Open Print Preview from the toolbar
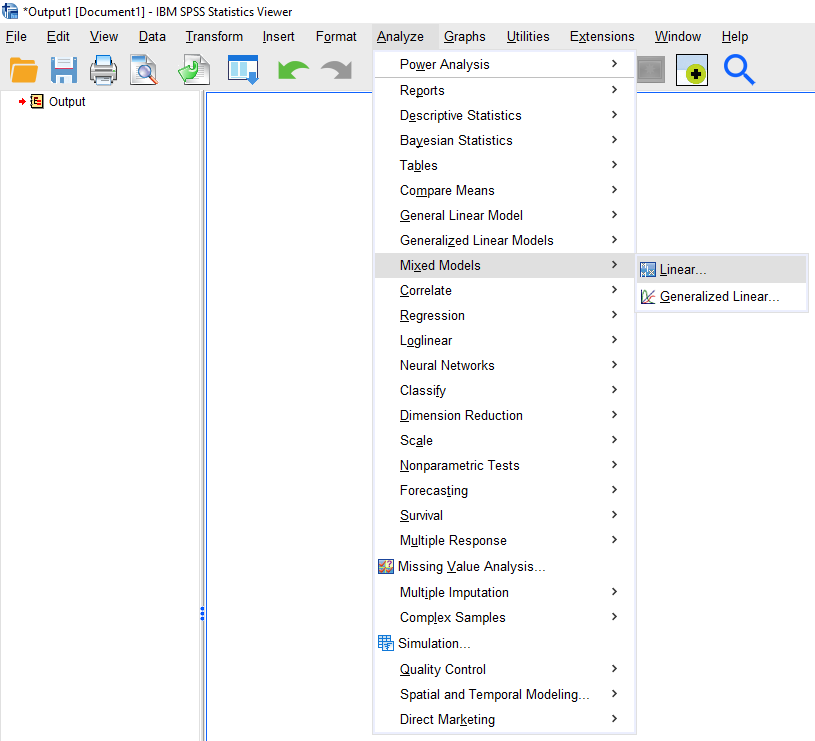Image resolution: width=815 pixels, height=741 pixels. click(x=144, y=70)
